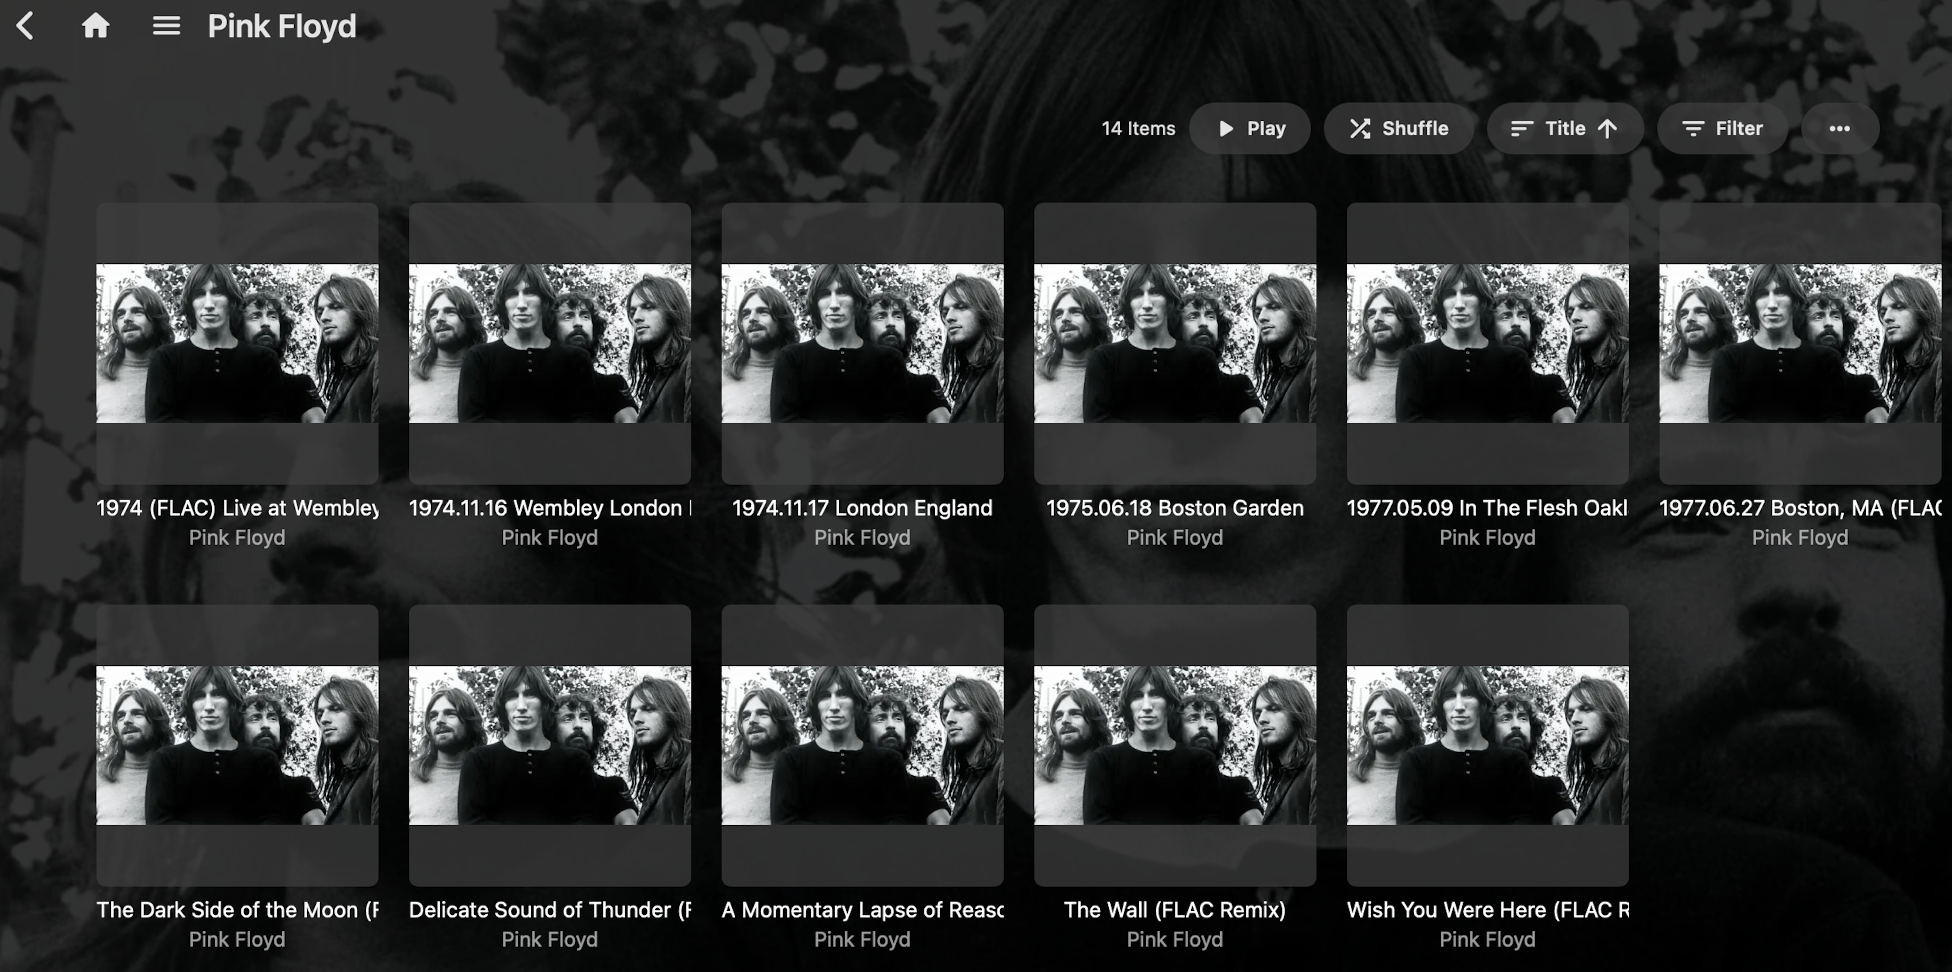This screenshot has height=972, width=1952.
Task: Open Delicate Sound of Thunder album cover
Action: pyautogui.click(x=550, y=745)
